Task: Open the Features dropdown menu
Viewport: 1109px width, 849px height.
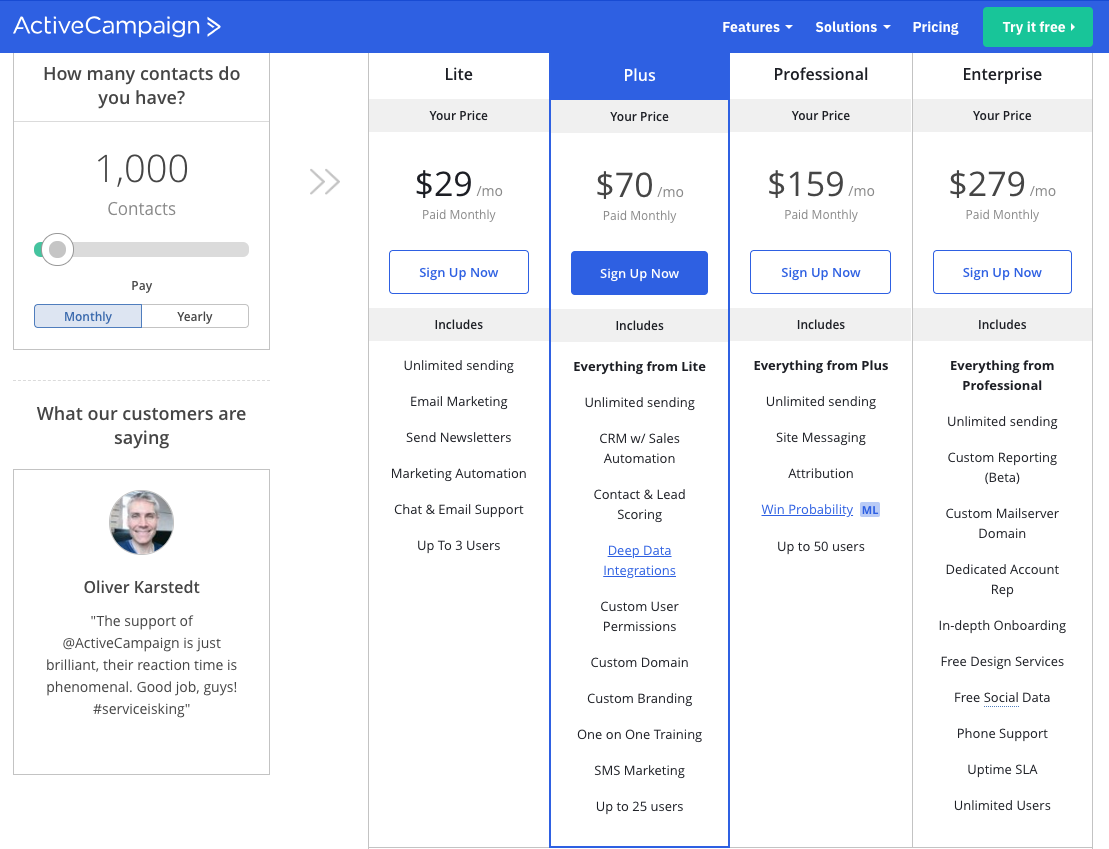Action: coord(757,27)
